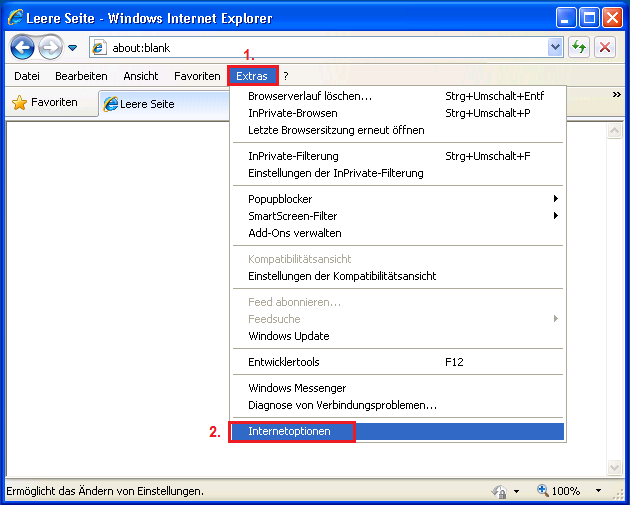The image size is (630, 505).
Task: Open Einstellungen der Kompatibilitätsansicht
Action: tap(398, 276)
